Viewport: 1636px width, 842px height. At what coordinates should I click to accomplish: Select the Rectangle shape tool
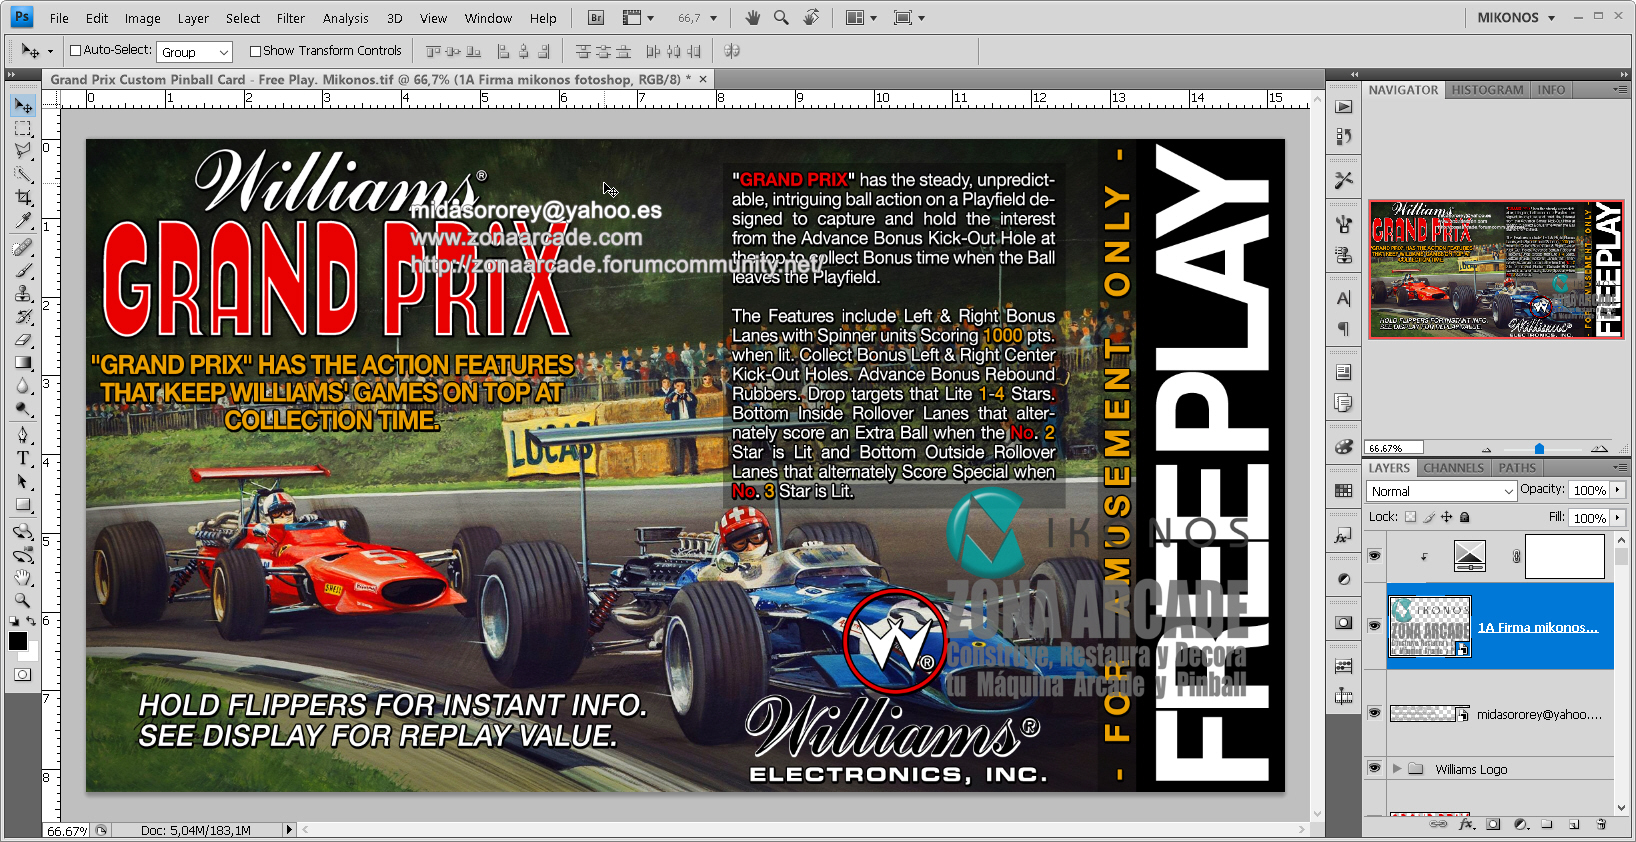click(x=22, y=504)
